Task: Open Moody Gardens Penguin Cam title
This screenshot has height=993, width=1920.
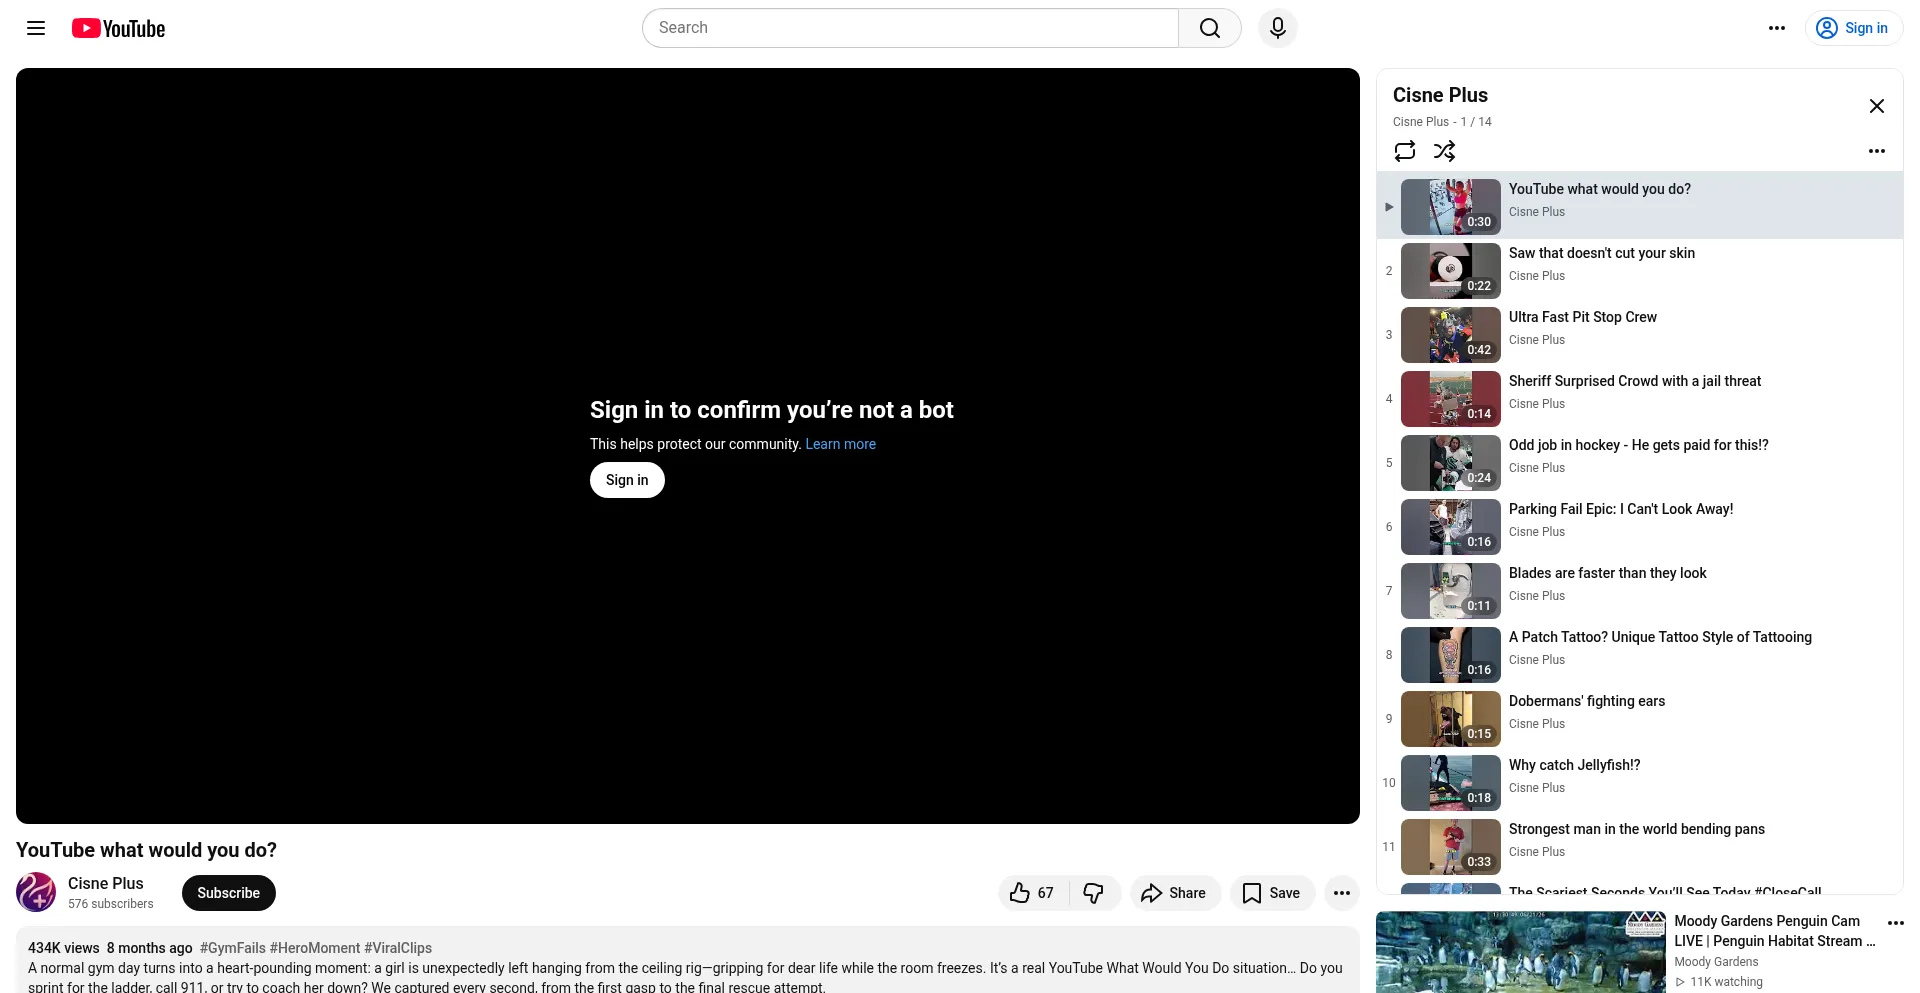Action: point(1774,931)
